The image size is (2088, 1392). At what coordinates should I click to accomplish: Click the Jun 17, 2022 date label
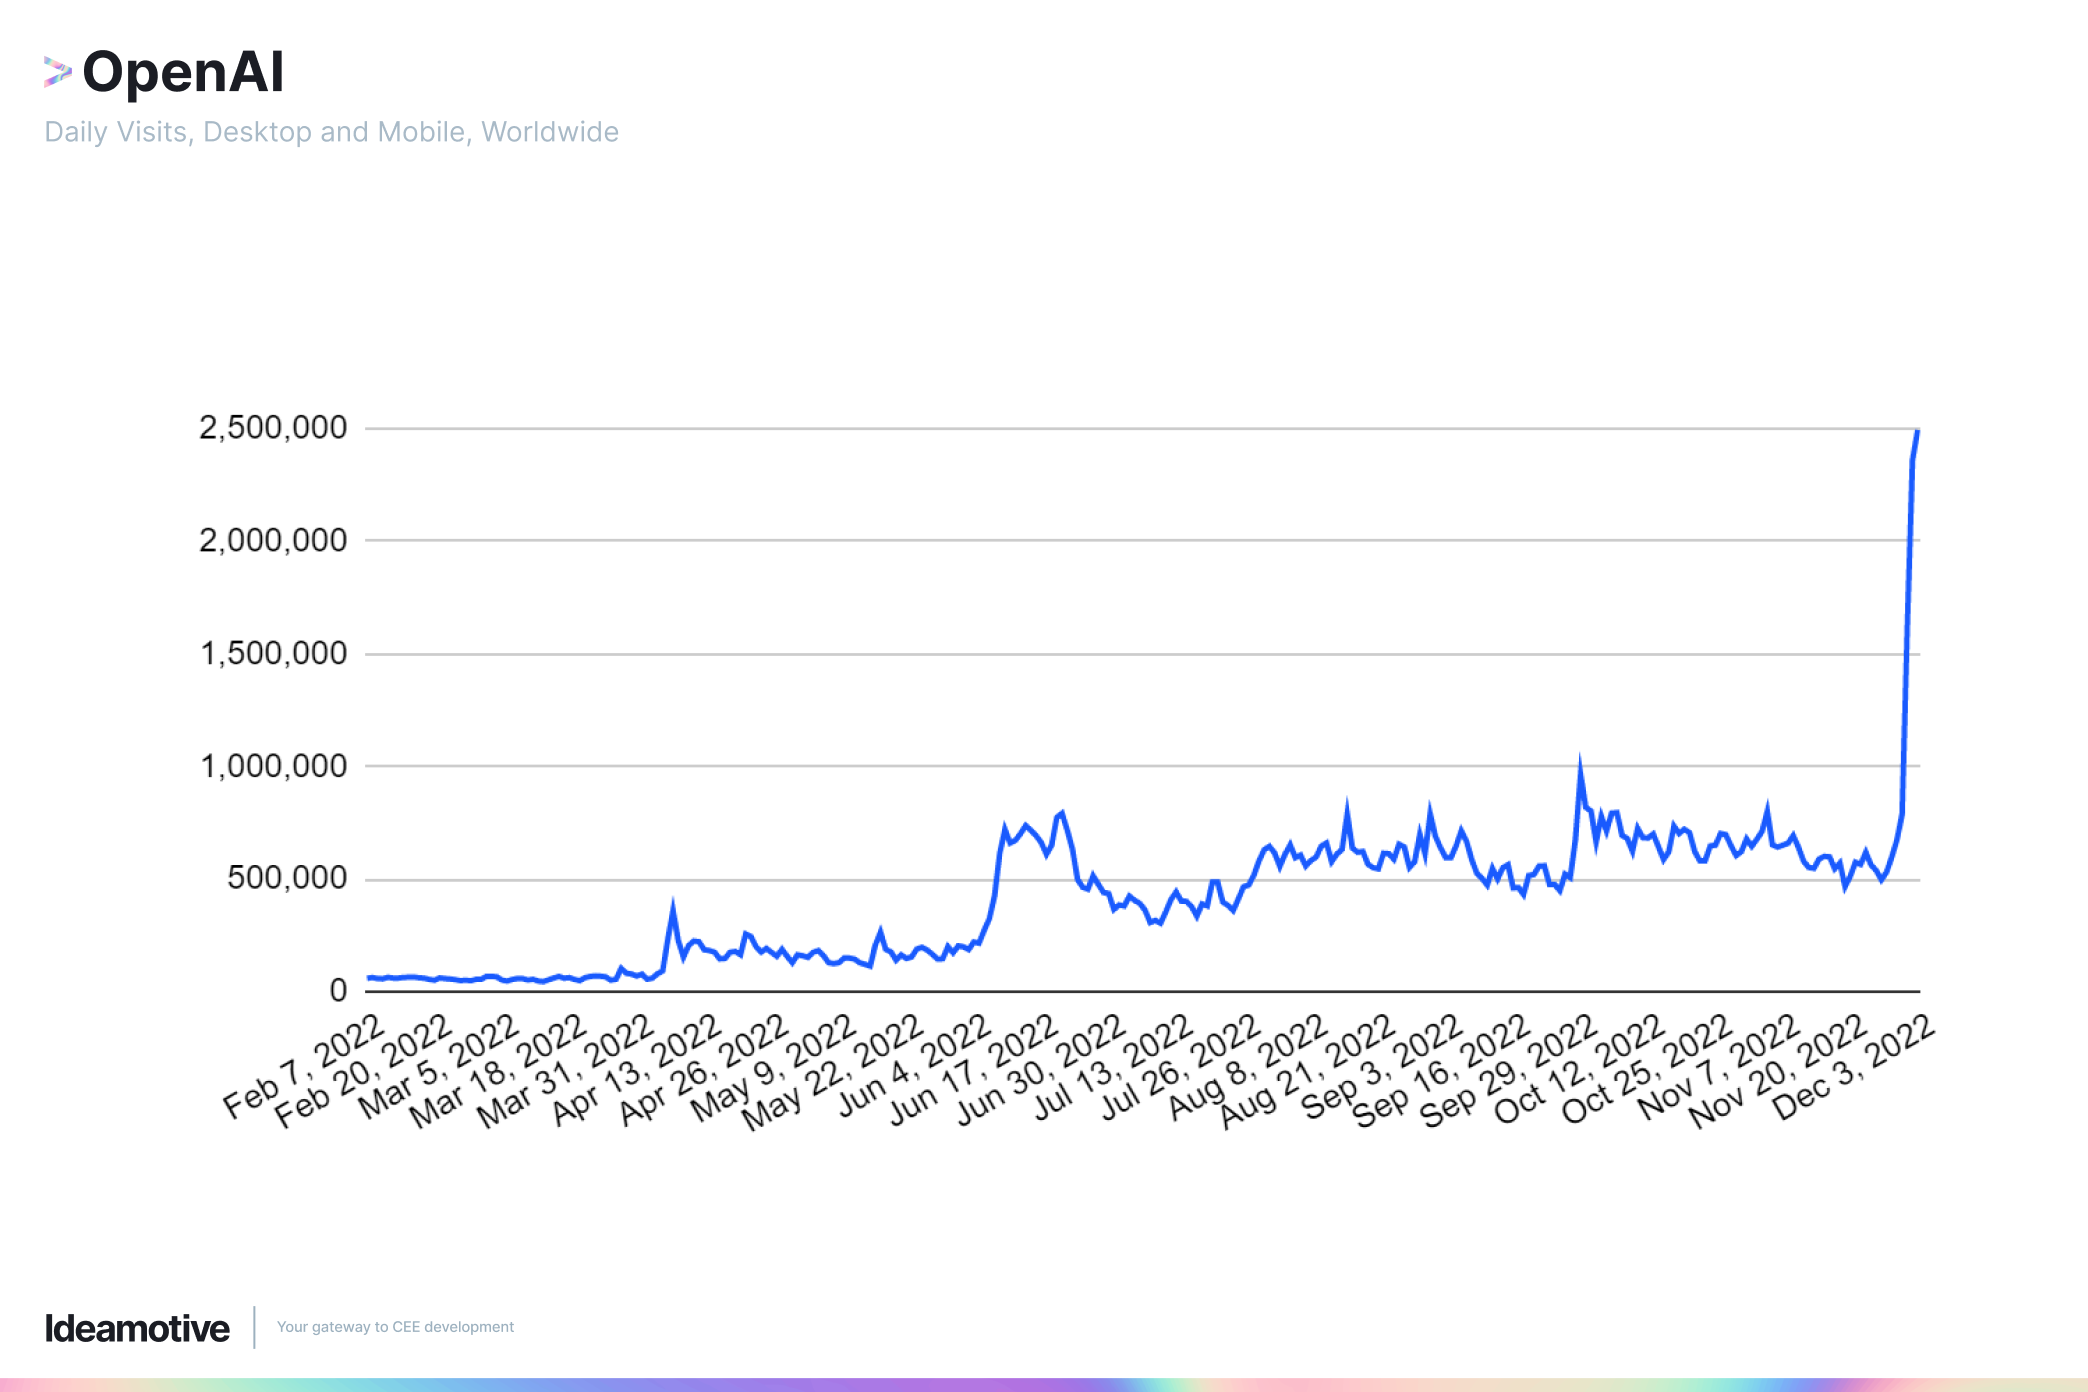click(973, 1070)
